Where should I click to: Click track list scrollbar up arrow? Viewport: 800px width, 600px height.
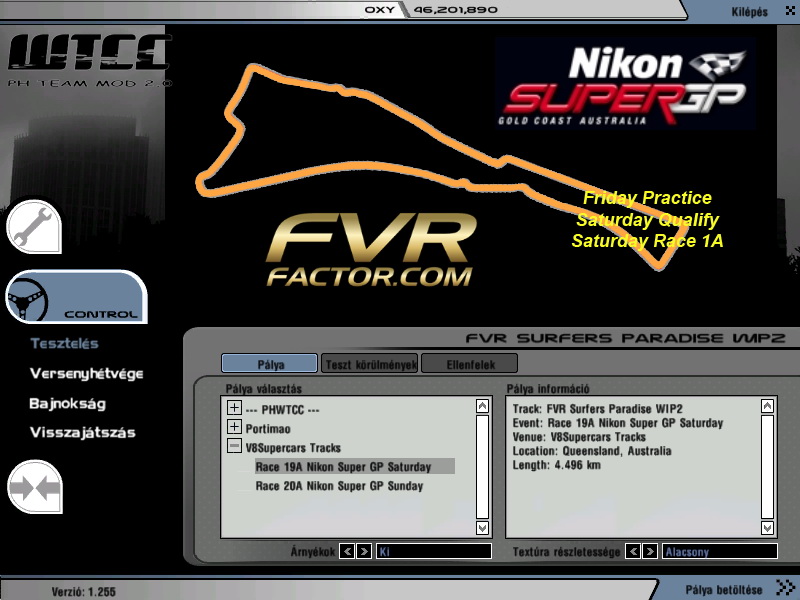pos(482,406)
